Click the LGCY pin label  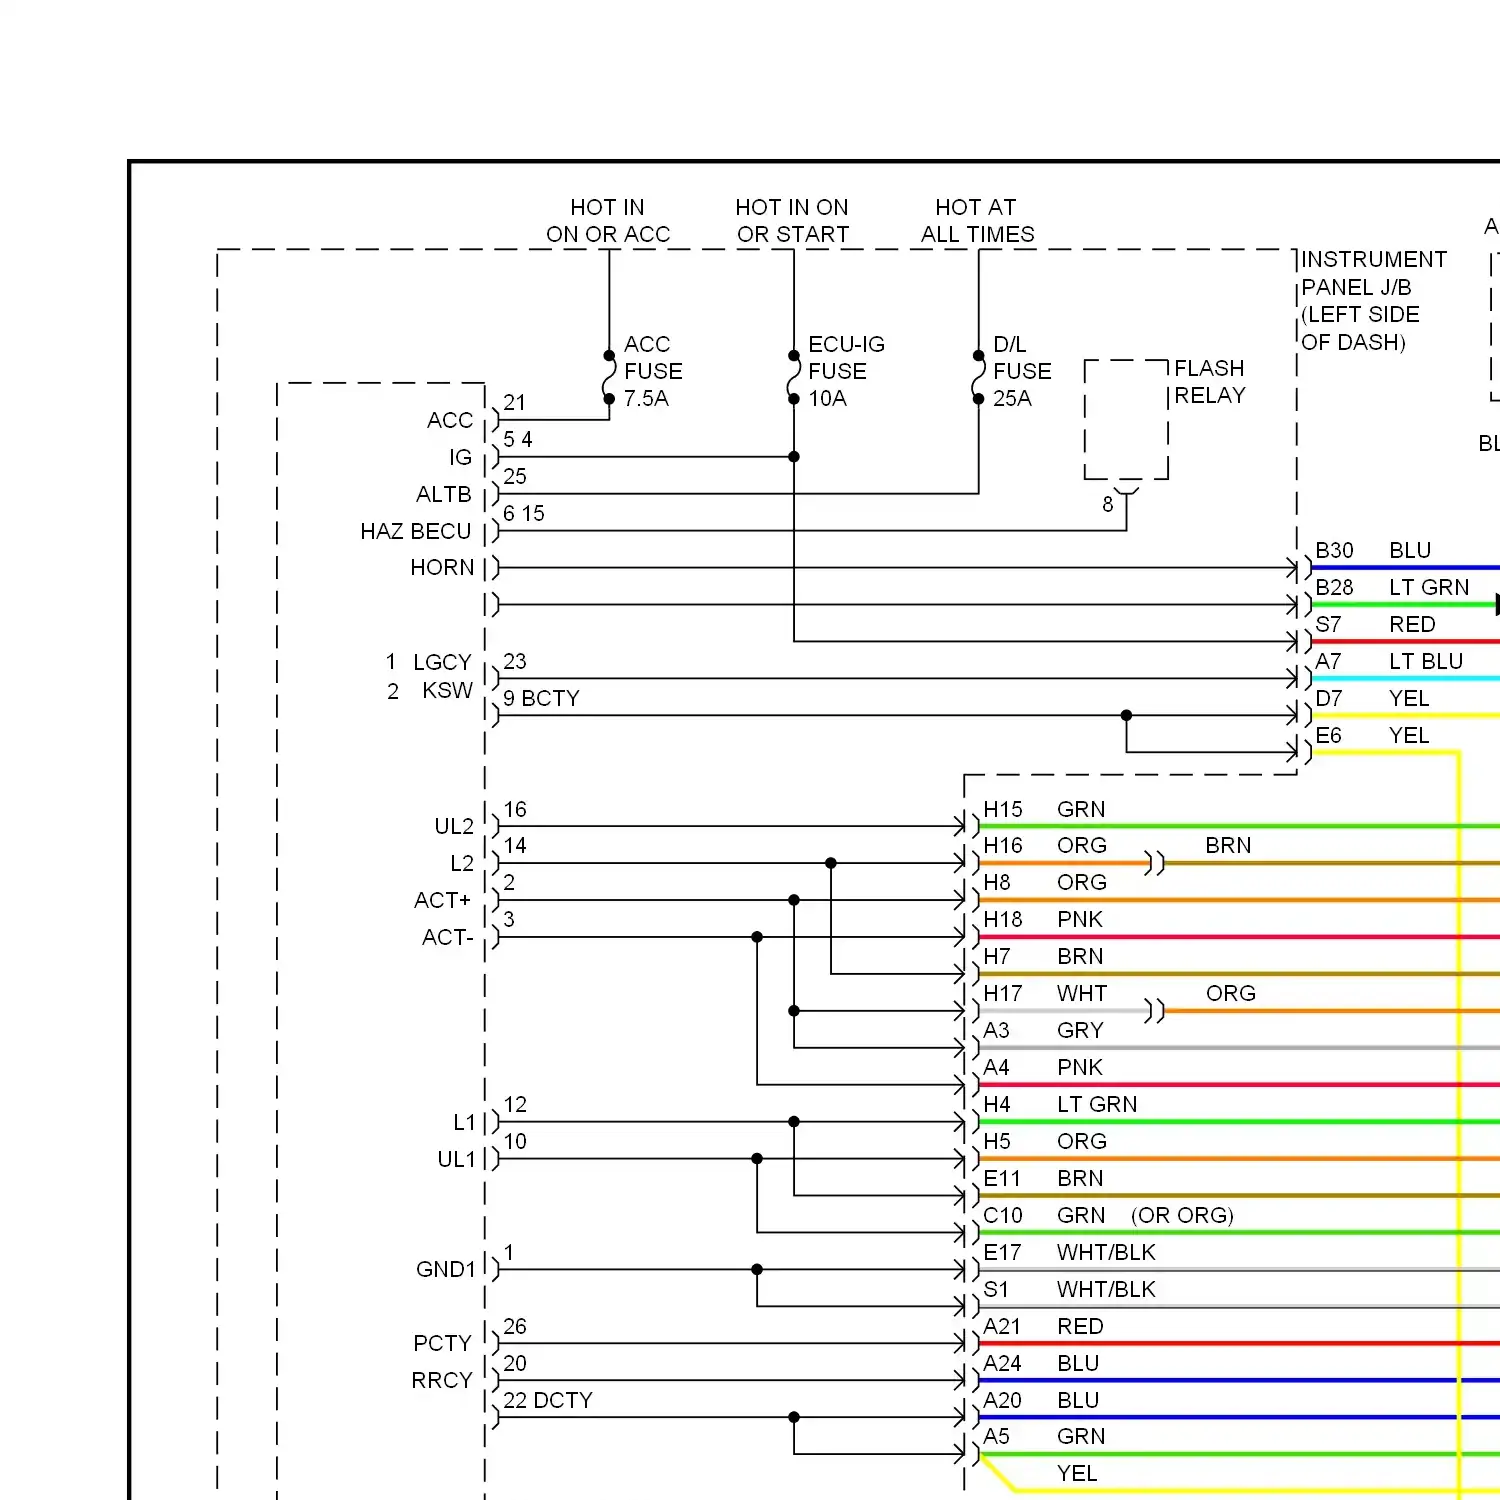pos(442,662)
